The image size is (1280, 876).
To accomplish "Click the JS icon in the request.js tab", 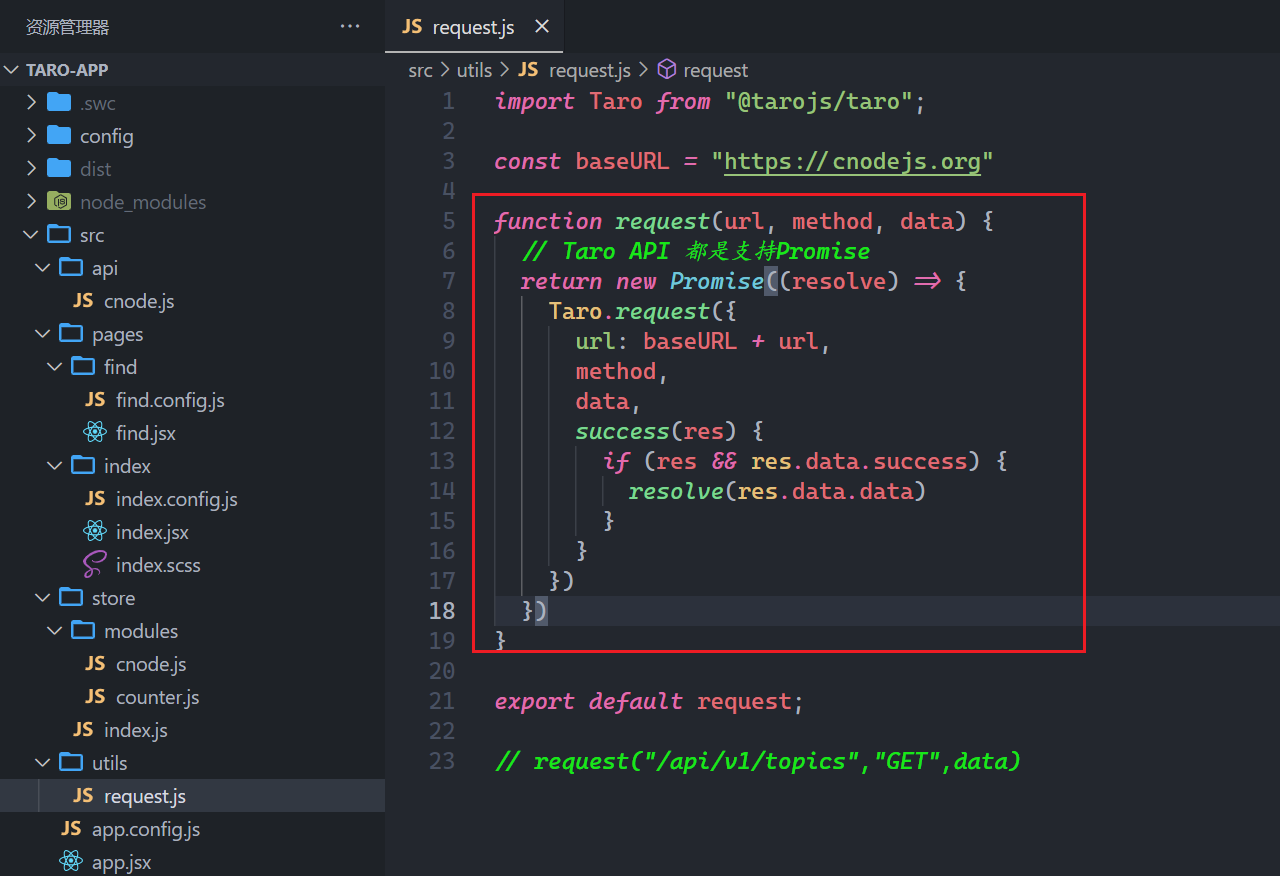I will tap(412, 27).
